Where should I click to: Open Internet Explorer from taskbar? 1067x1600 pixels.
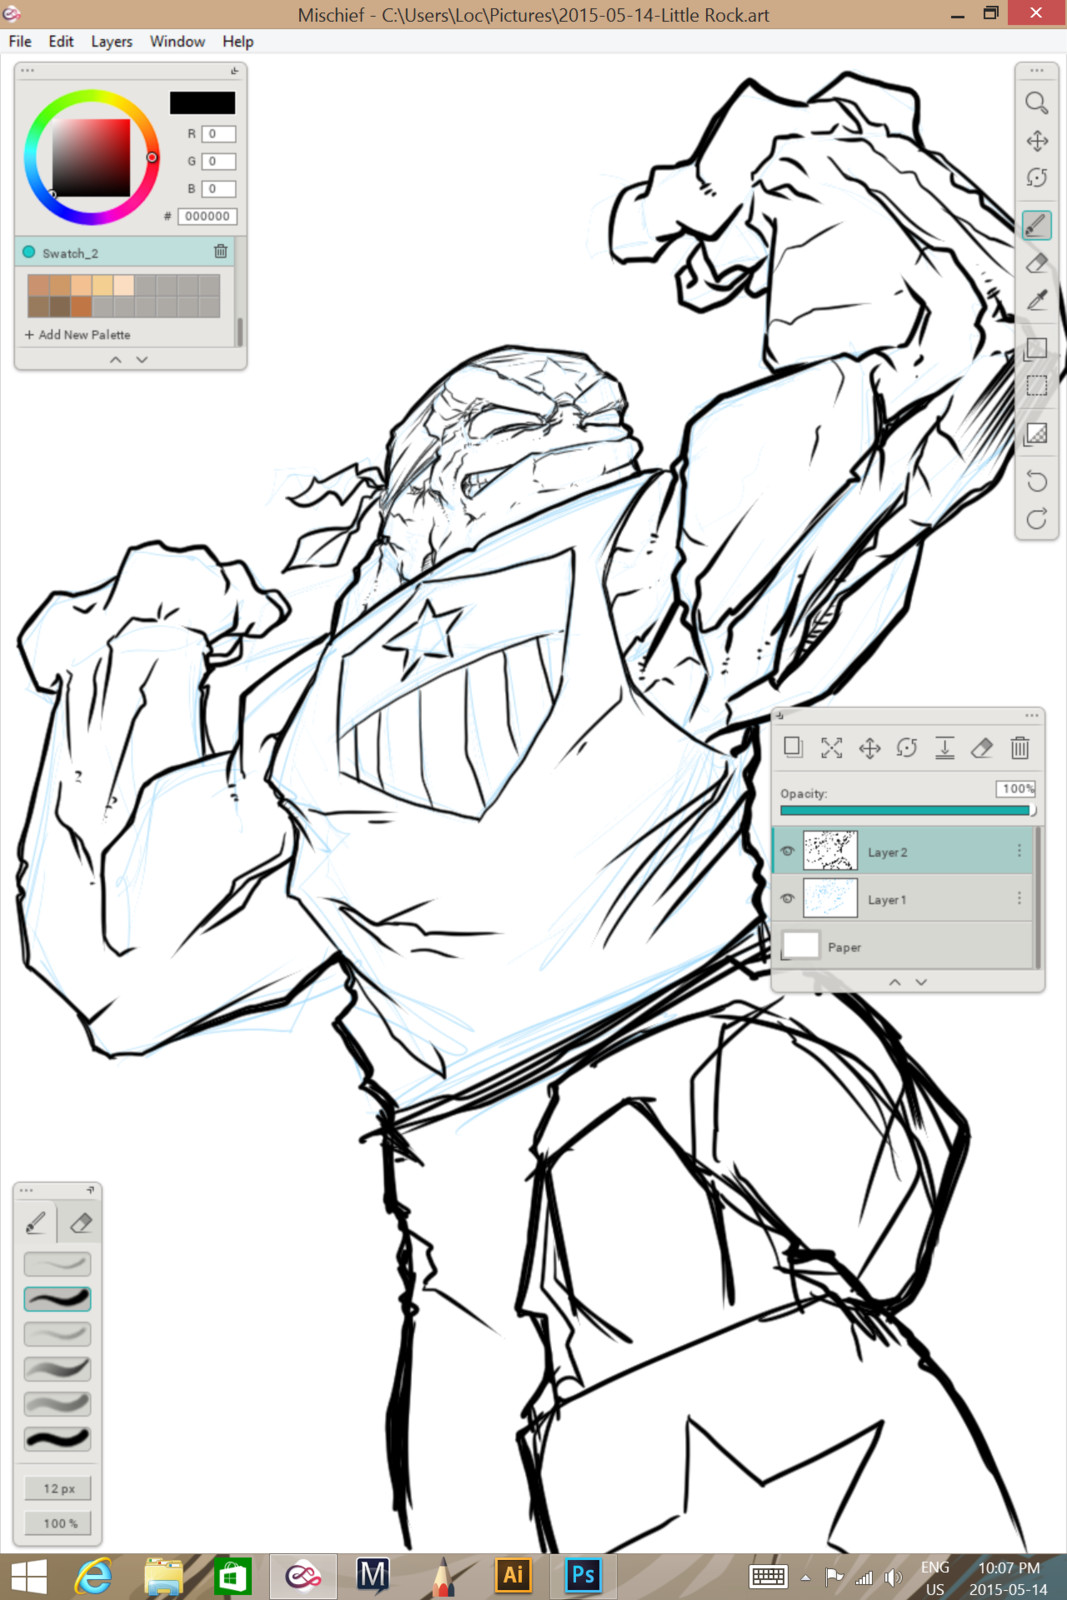(94, 1577)
